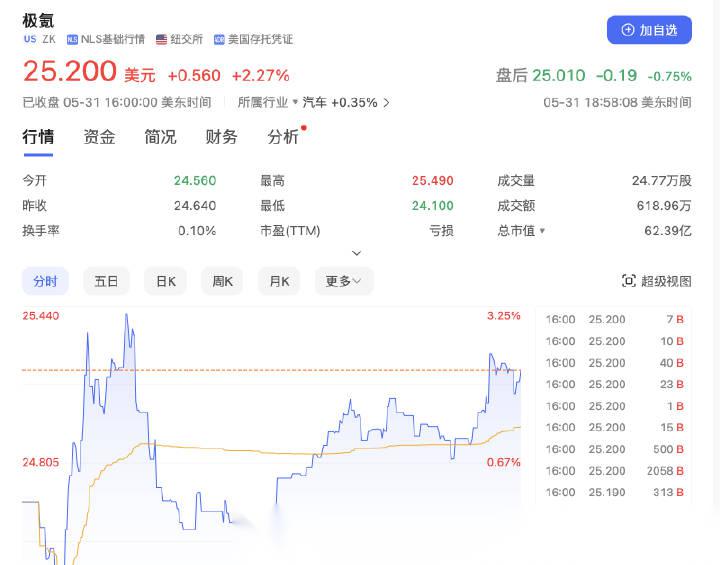Click the 总市值 value 62.39亿
Image resolution: width=720 pixels, height=565 pixels.
tap(668, 231)
